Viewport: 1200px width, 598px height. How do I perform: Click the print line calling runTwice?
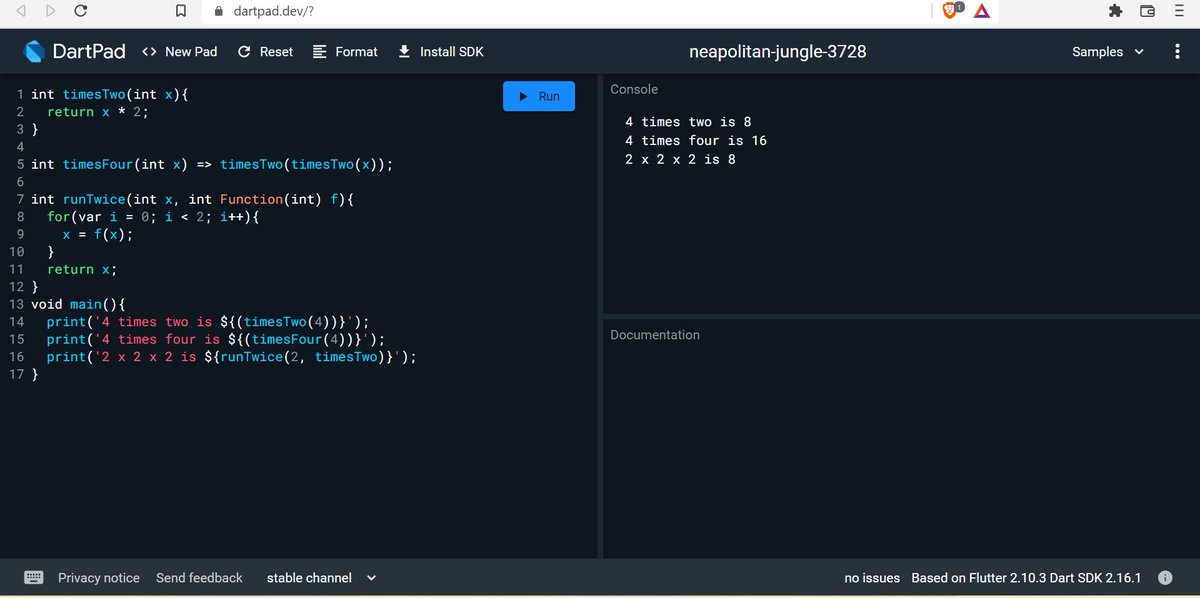point(232,357)
